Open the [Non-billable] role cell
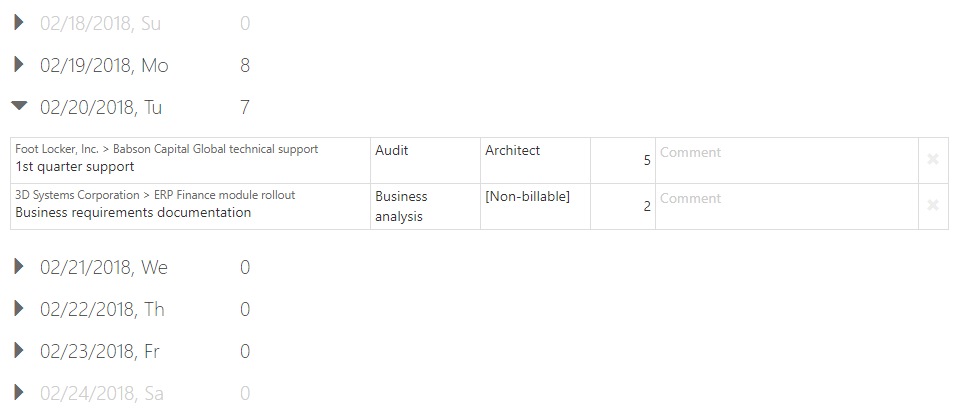954x414 pixels. [535, 206]
